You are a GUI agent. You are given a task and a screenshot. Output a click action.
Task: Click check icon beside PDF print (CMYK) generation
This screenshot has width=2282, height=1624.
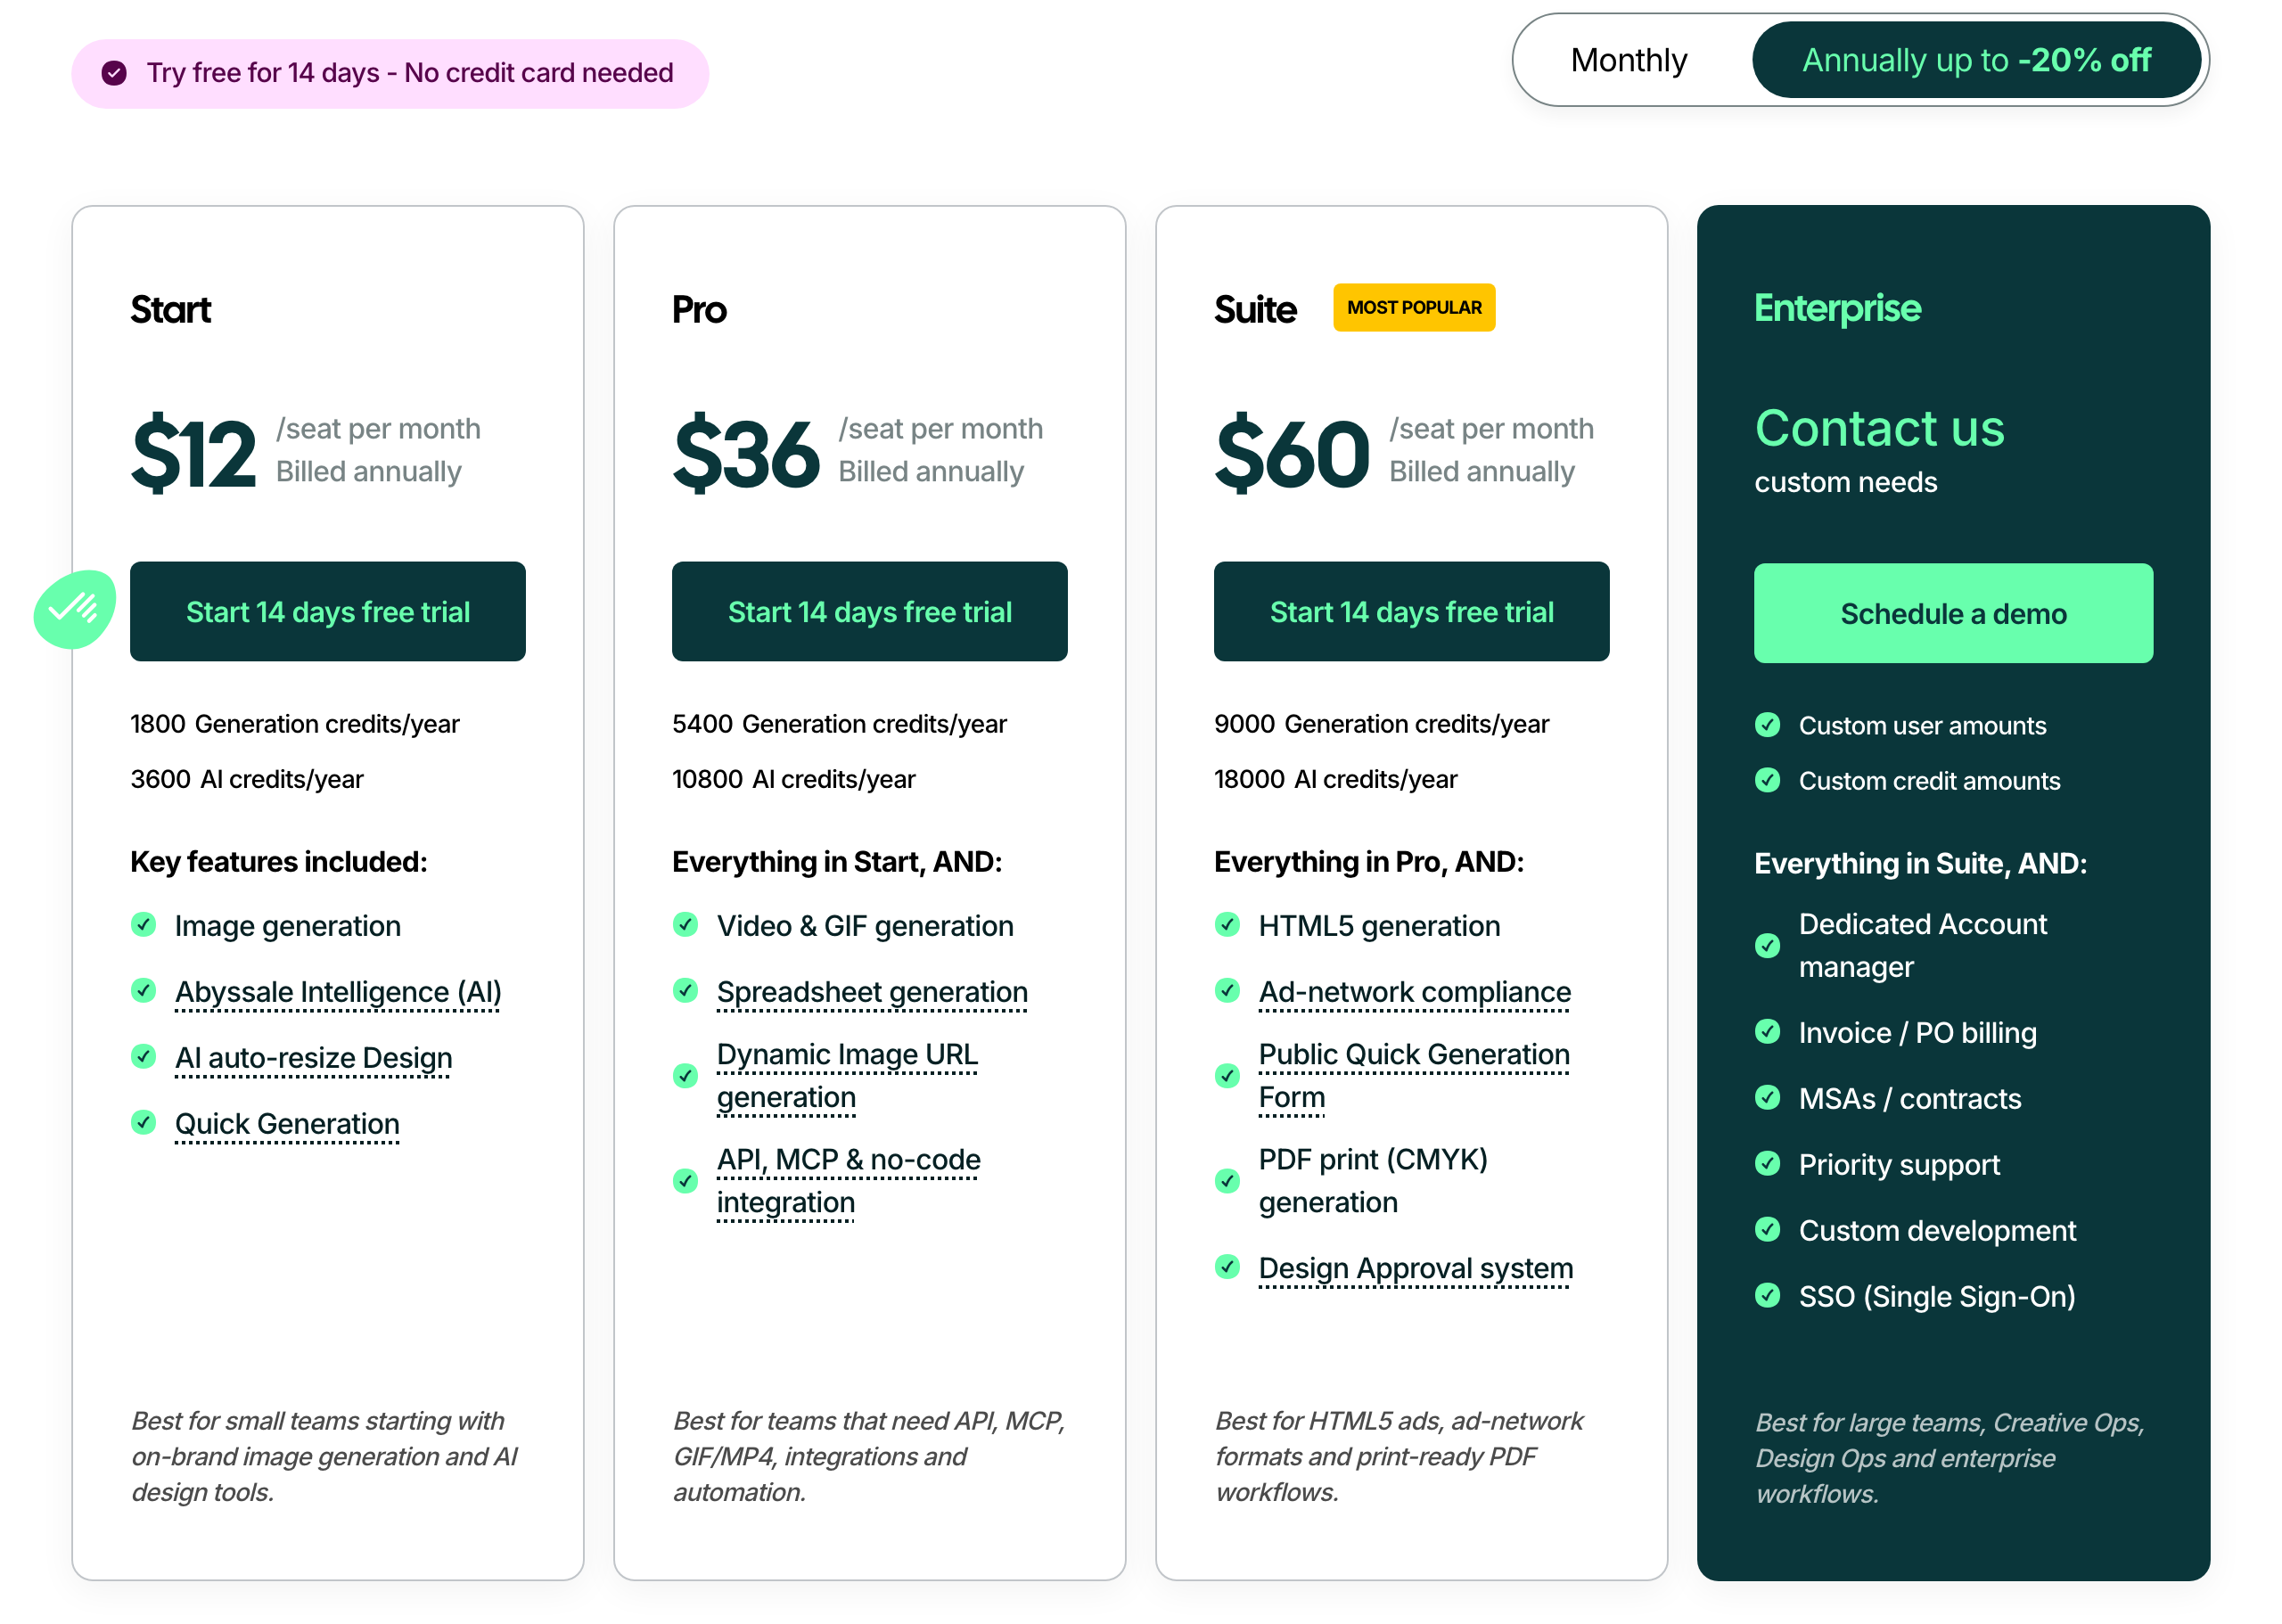tap(1227, 1181)
